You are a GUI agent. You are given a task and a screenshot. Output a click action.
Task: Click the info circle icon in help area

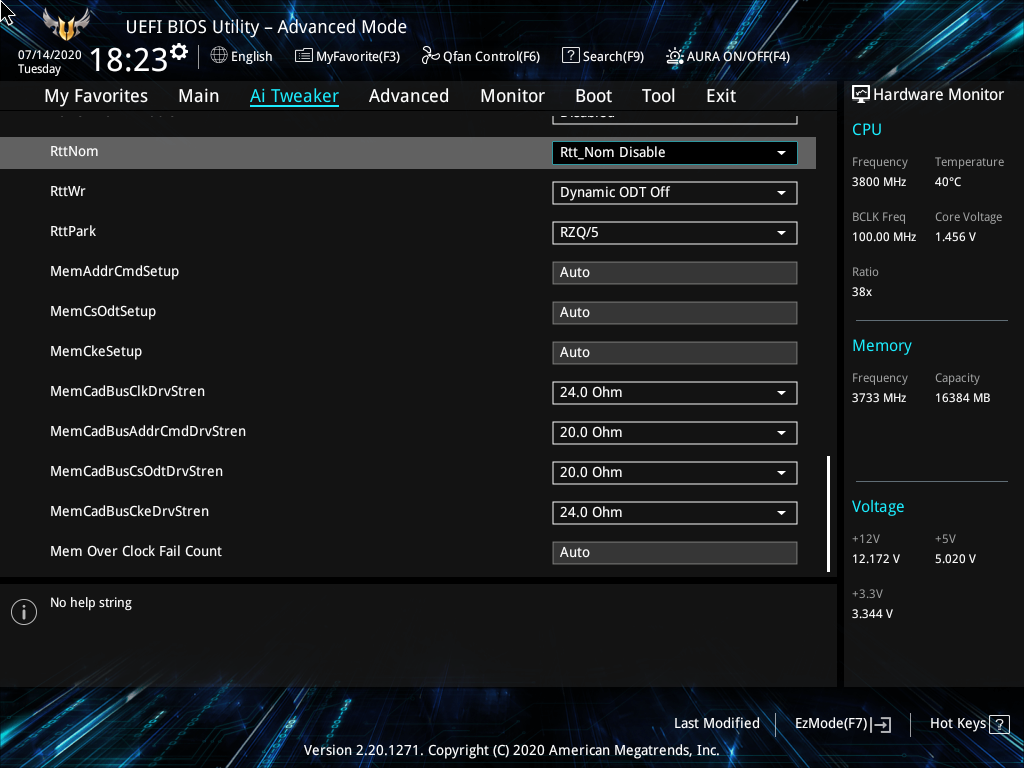24,612
